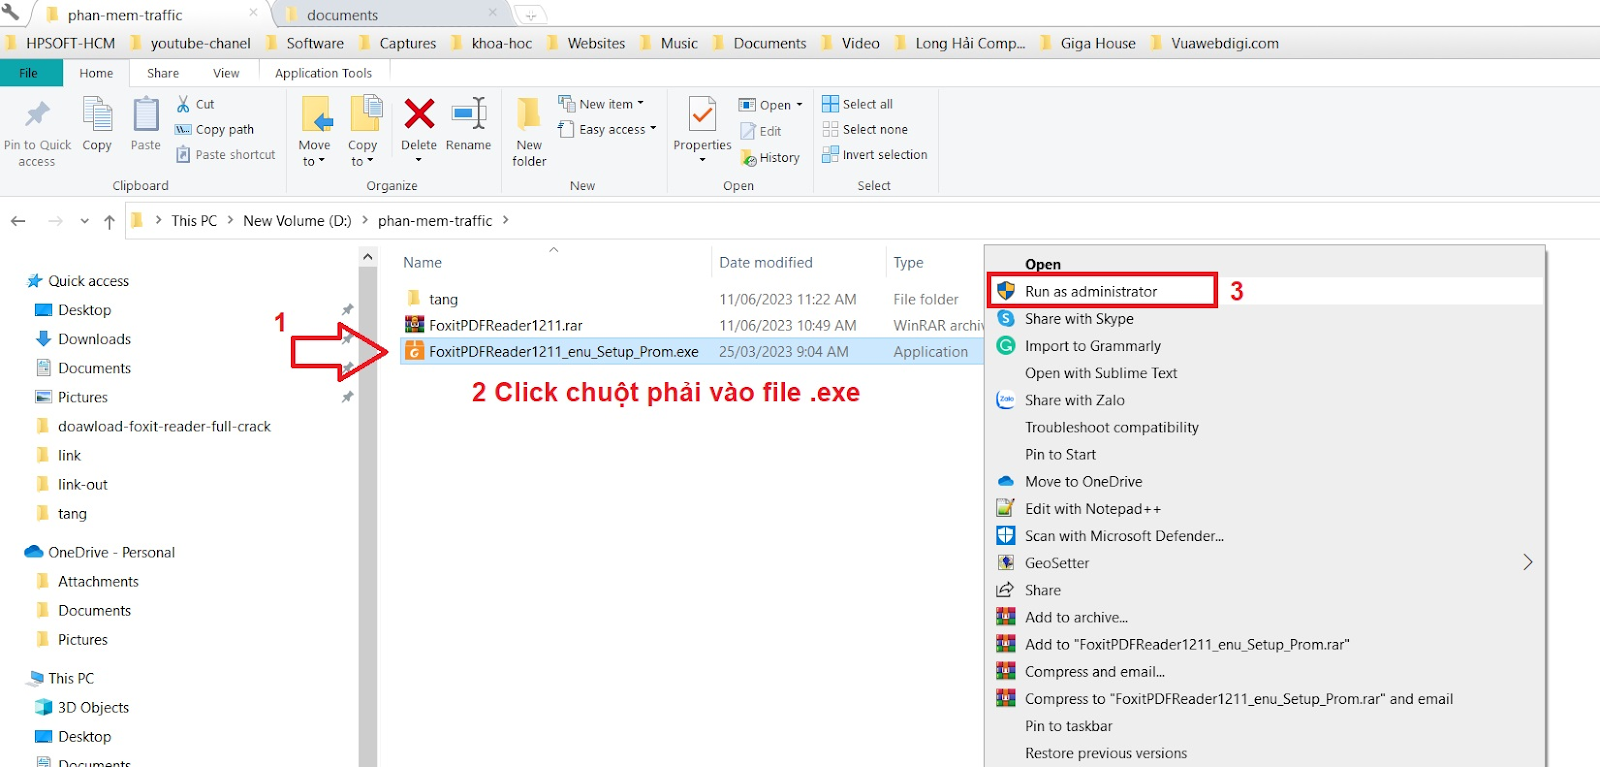
Task: Click the History icon in Open group
Action: point(770,158)
